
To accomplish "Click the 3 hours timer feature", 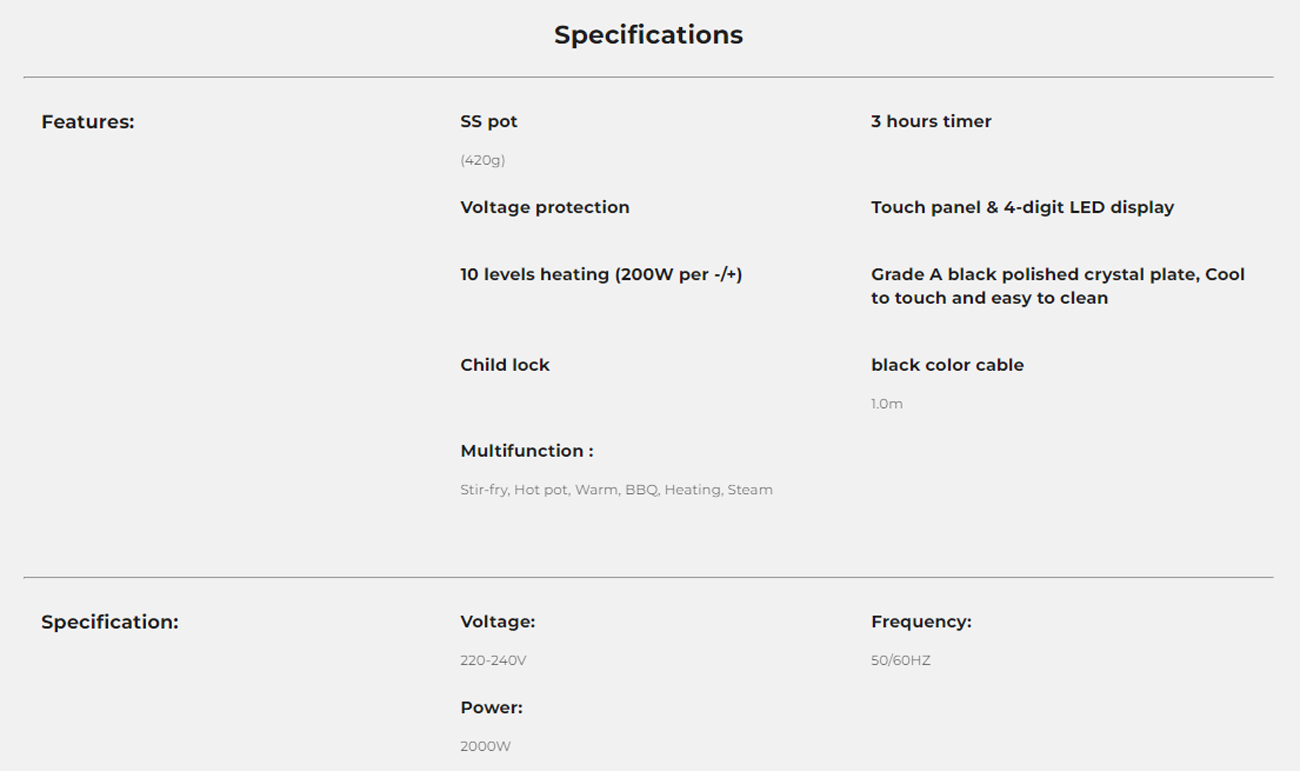I will [x=931, y=121].
